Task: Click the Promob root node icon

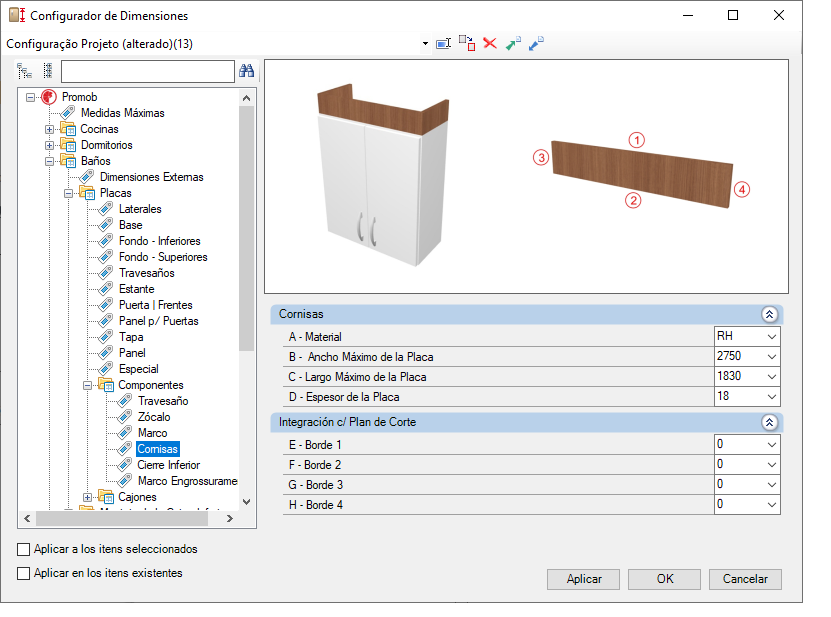Action: tap(49, 97)
